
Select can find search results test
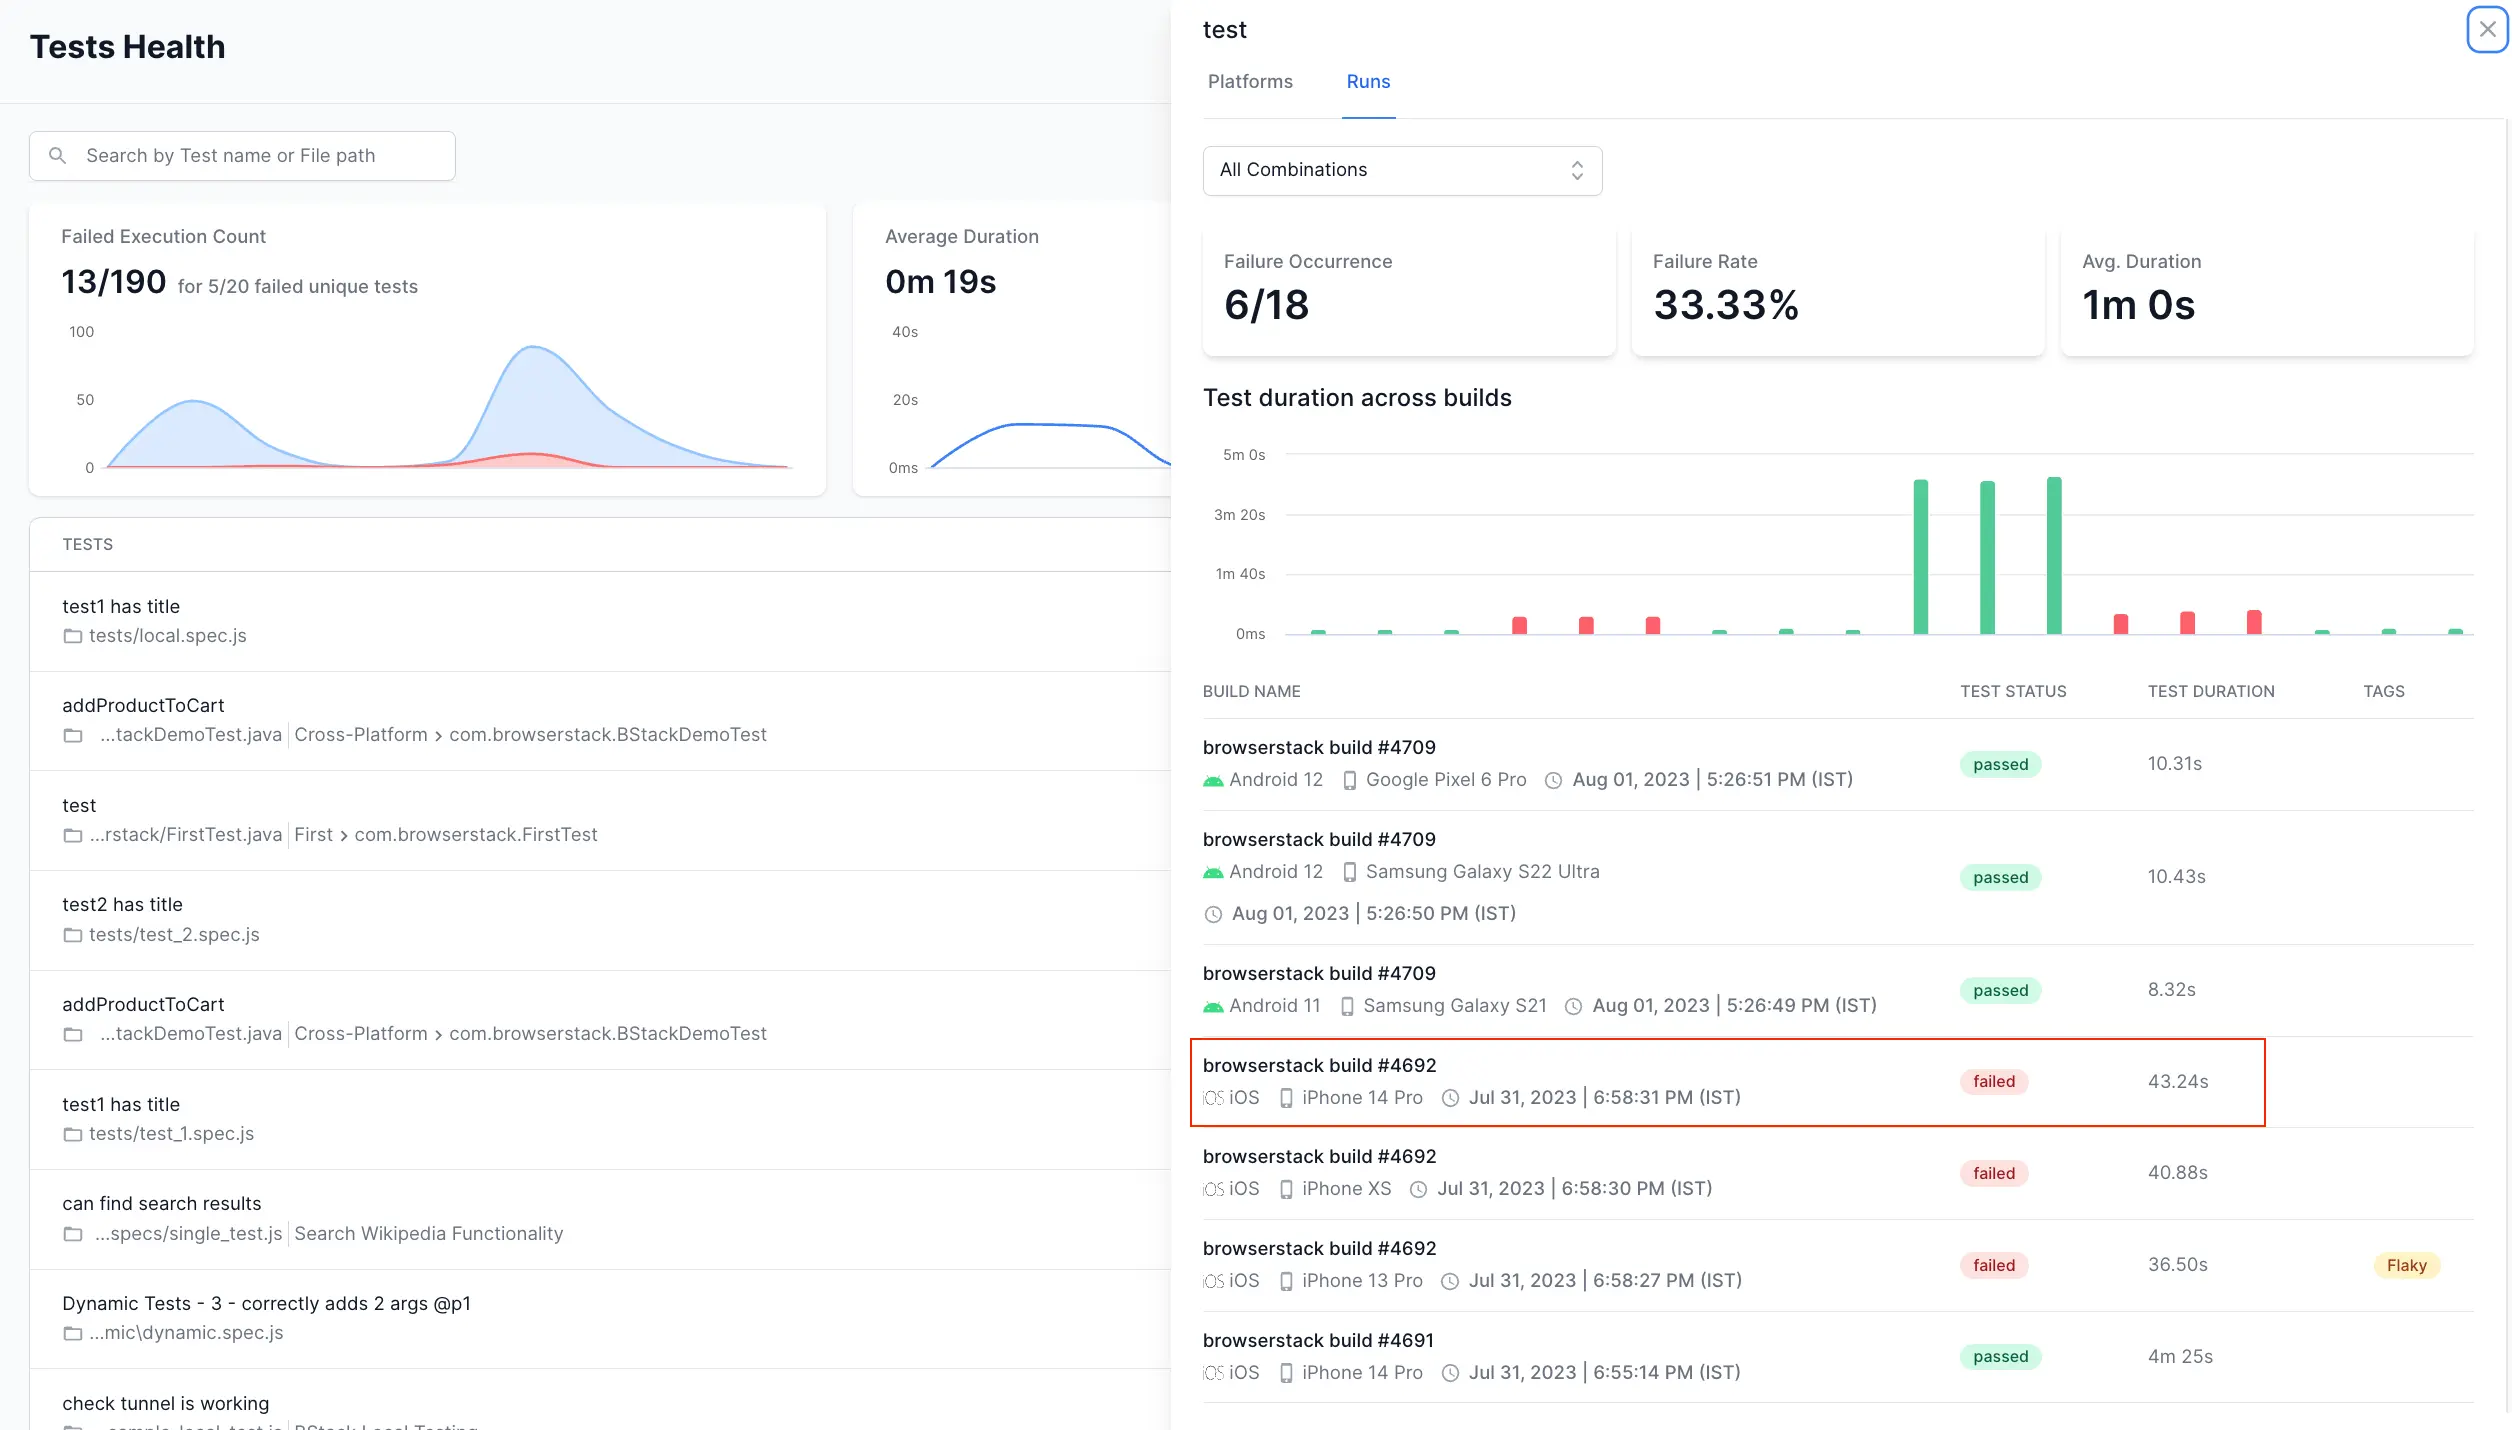(161, 1203)
